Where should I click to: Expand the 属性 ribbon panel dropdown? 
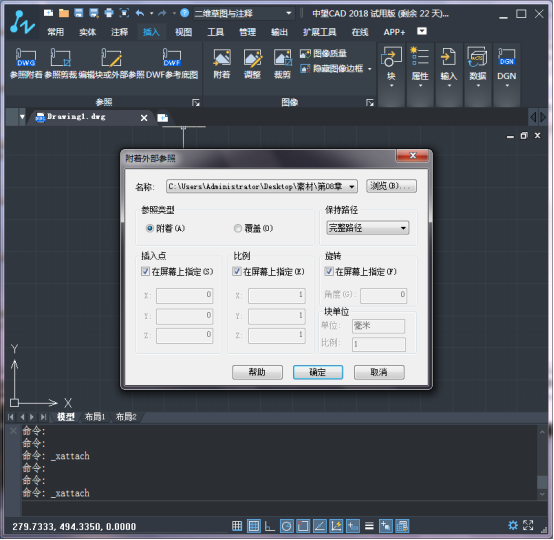420,86
